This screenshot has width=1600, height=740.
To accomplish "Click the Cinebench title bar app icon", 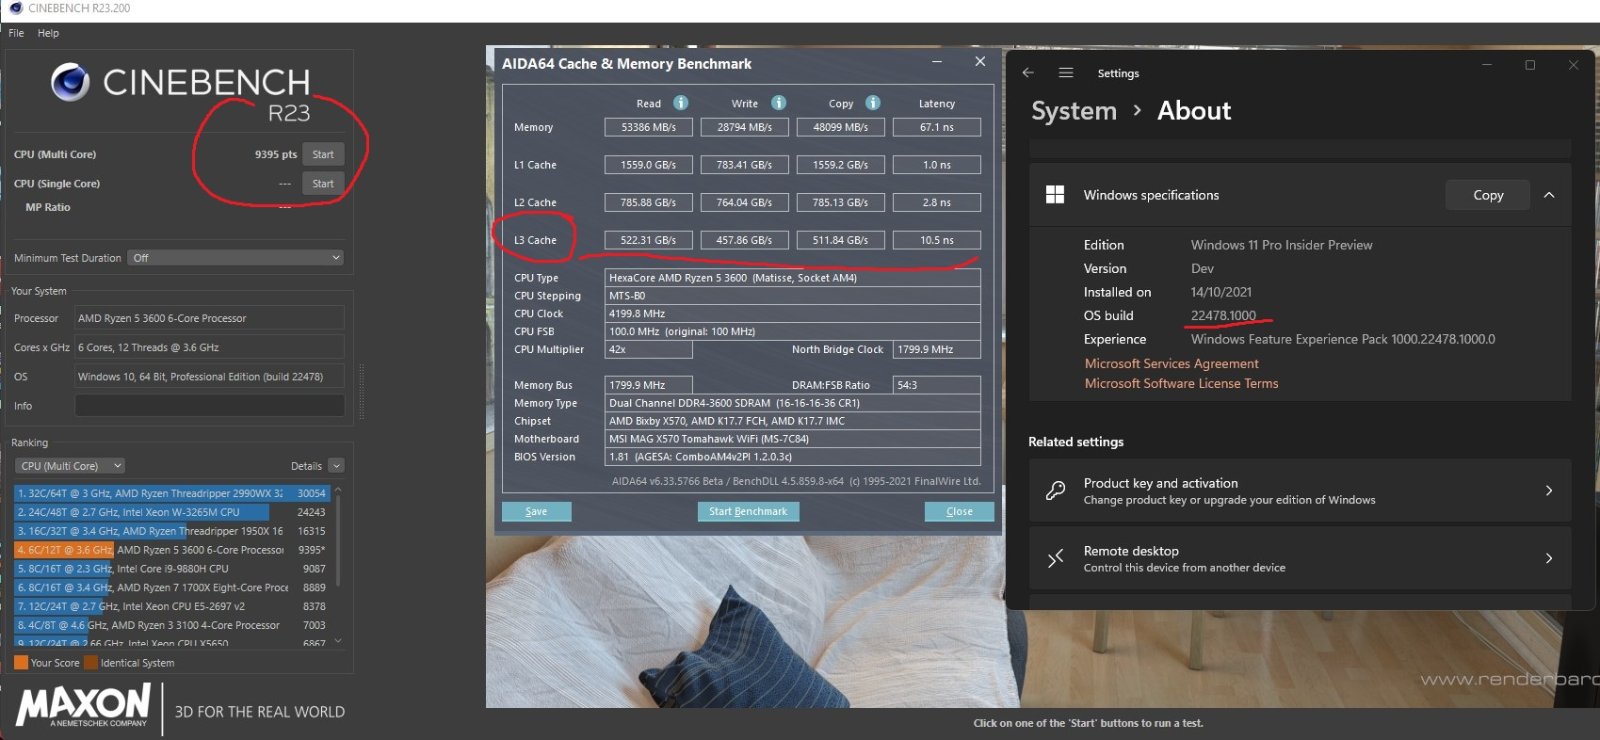I will [x=15, y=8].
